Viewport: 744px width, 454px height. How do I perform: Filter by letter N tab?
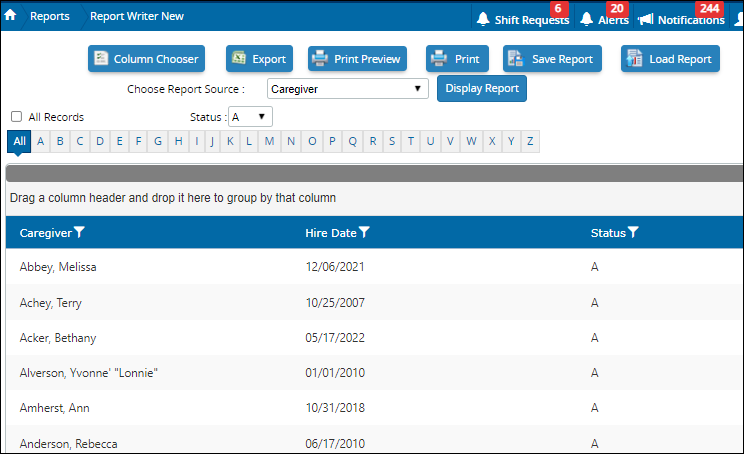pyautogui.click(x=291, y=141)
